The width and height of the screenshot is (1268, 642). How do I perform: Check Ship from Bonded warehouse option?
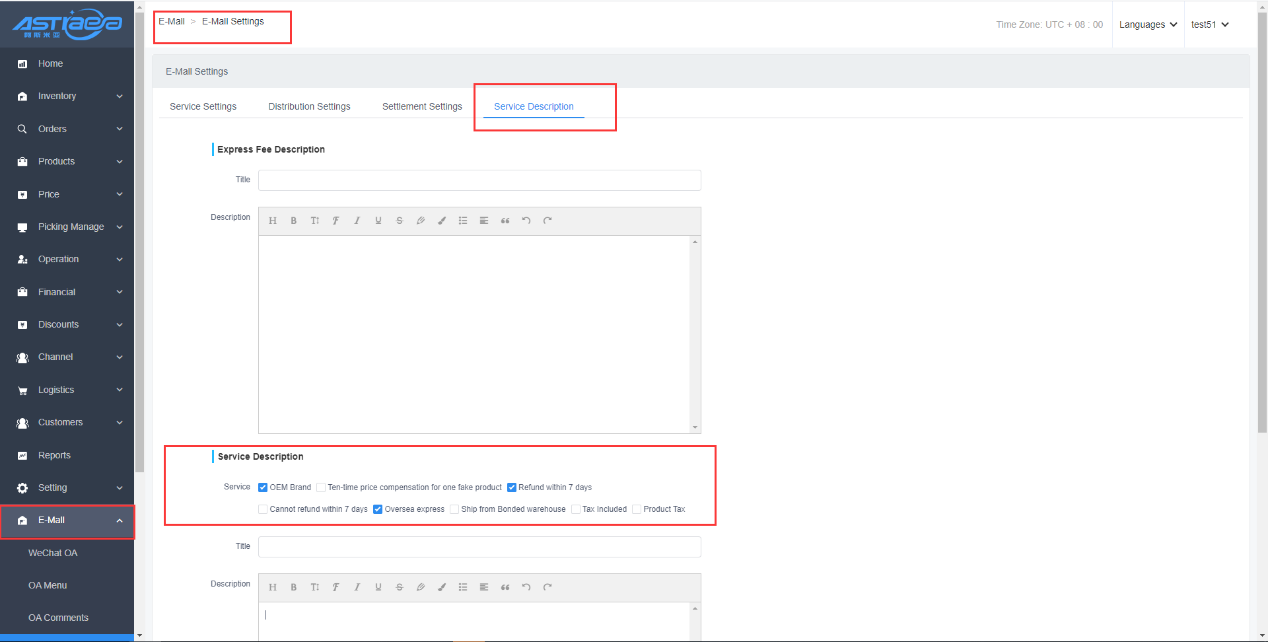pos(455,509)
